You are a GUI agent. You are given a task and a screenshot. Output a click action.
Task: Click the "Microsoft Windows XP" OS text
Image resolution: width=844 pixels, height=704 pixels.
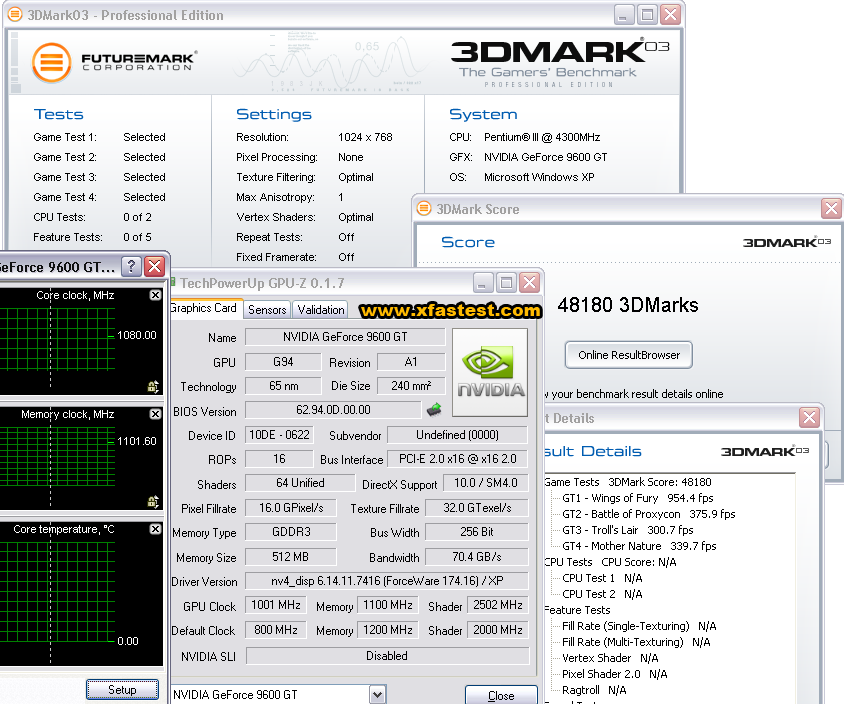(539, 177)
